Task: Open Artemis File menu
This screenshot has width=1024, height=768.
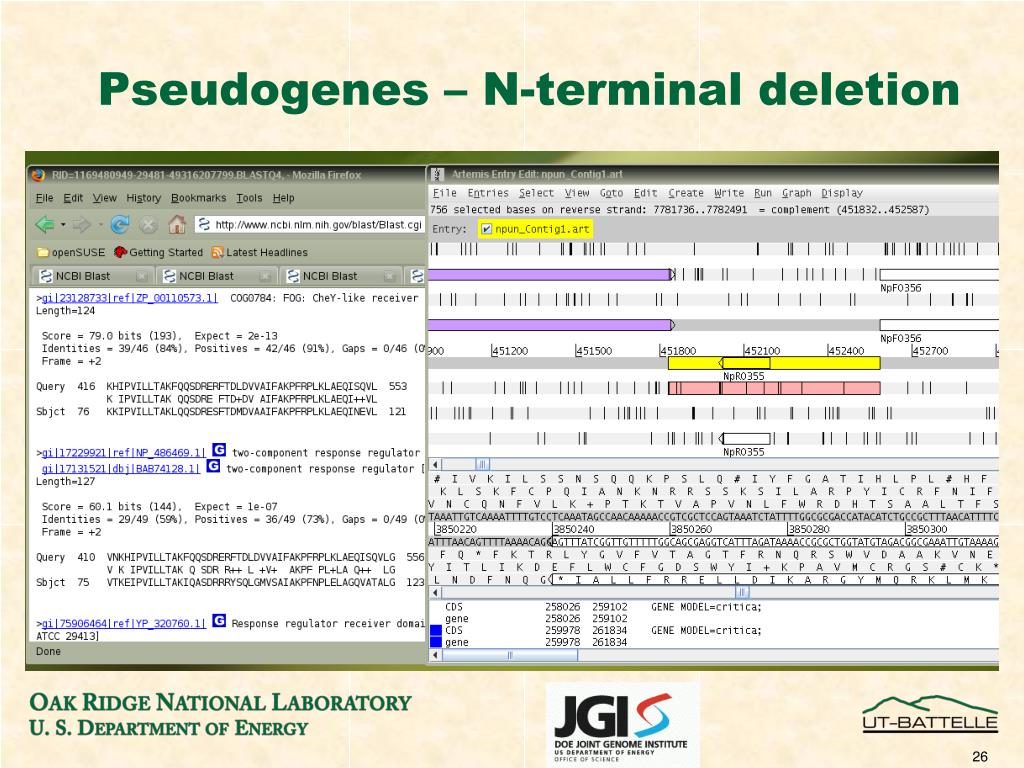Action: (x=445, y=193)
